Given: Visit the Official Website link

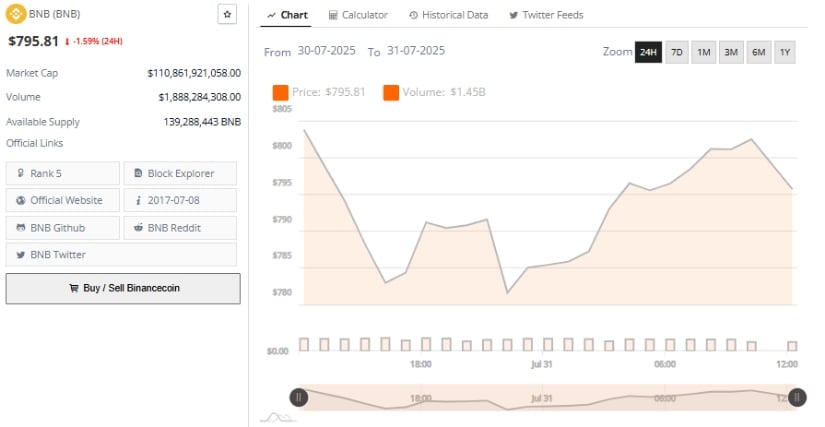Looking at the screenshot, I should 63,200.
